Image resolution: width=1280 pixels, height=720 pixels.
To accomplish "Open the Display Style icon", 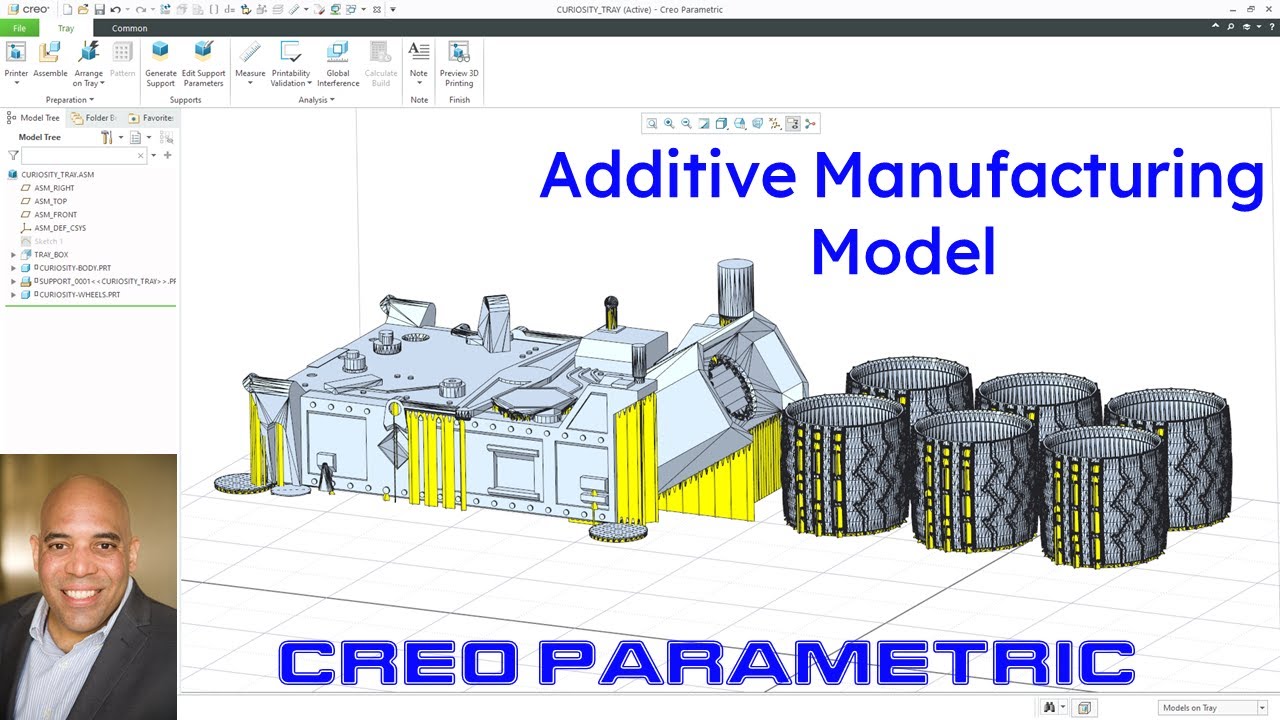I will point(722,124).
